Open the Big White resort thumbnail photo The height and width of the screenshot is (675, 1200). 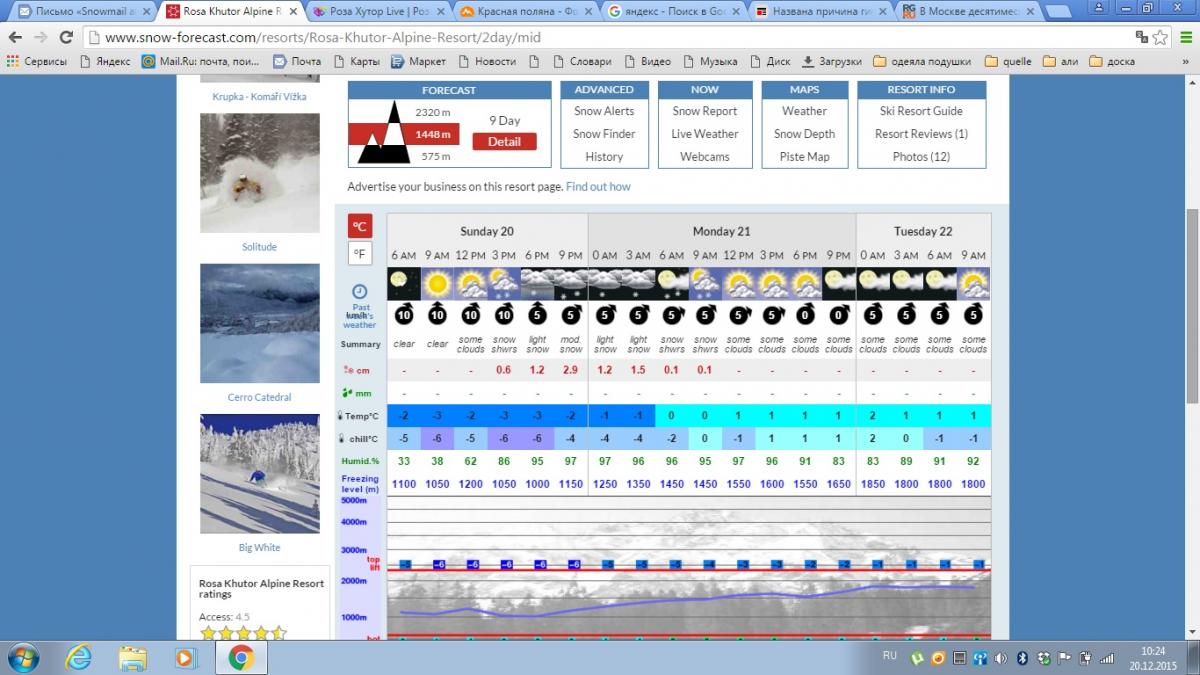coord(260,474)
